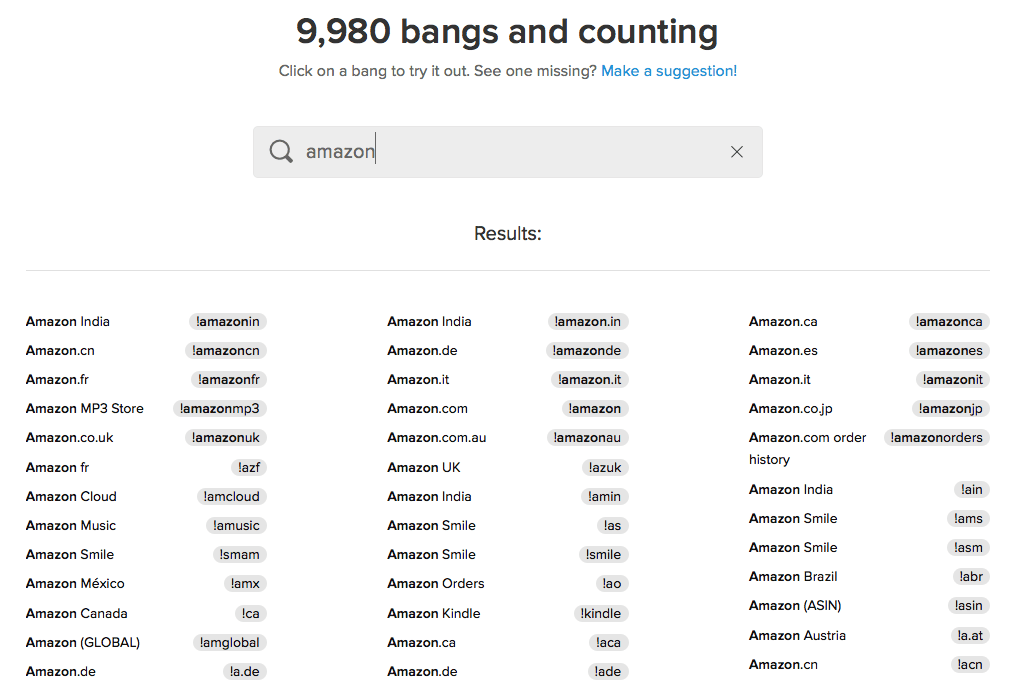
Task: Try the !smile bang
Action: (603, 555)
